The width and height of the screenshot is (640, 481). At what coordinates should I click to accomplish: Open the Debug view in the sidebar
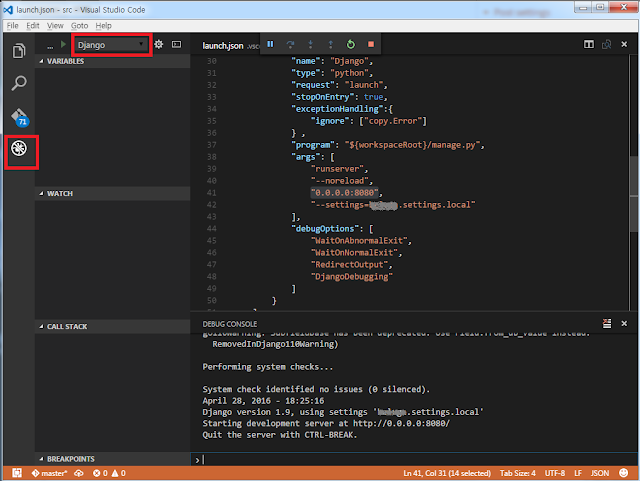tap(19, 148)
